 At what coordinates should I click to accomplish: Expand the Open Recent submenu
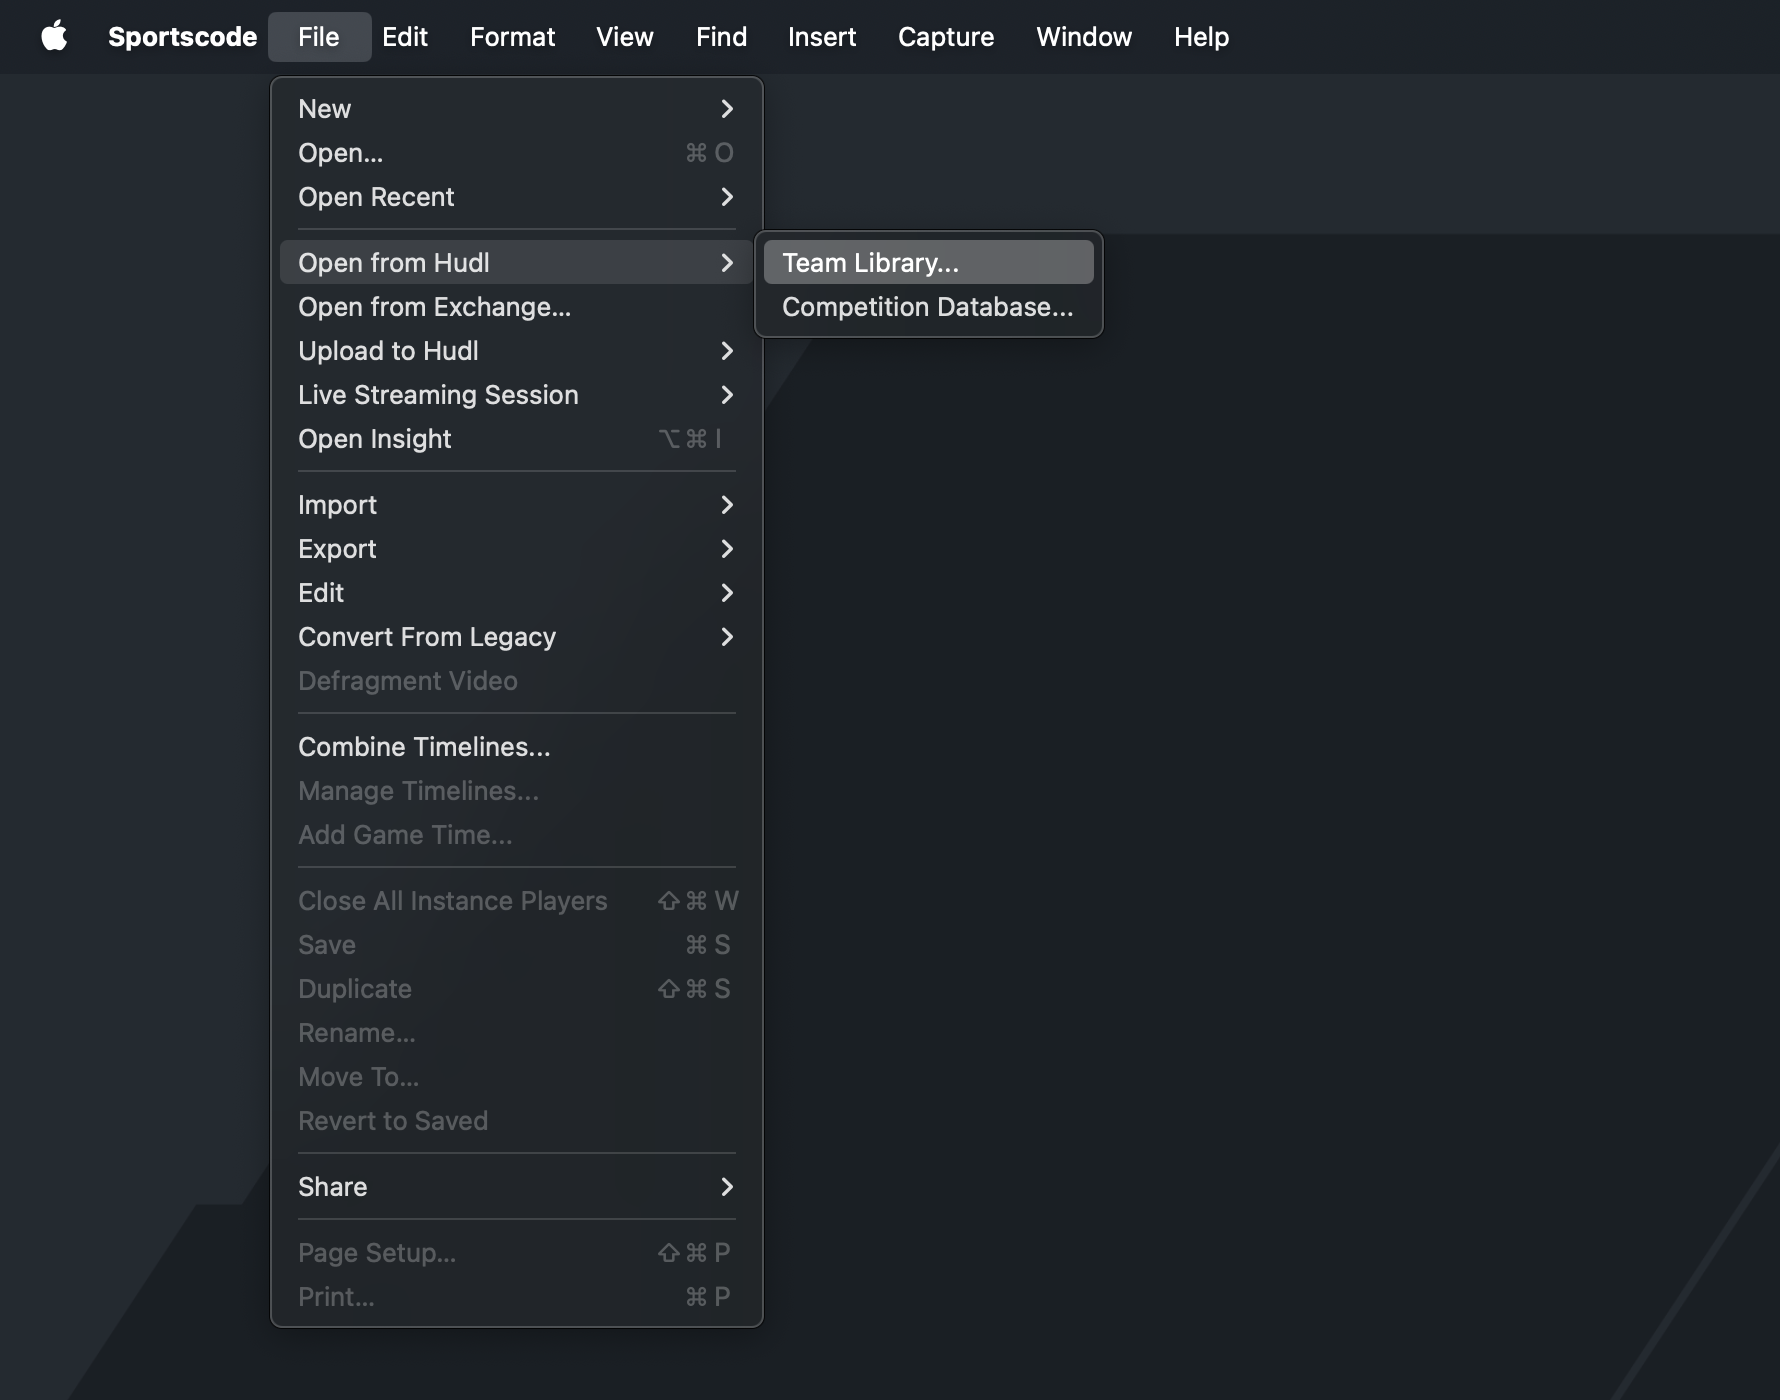(x=516, y=197)
